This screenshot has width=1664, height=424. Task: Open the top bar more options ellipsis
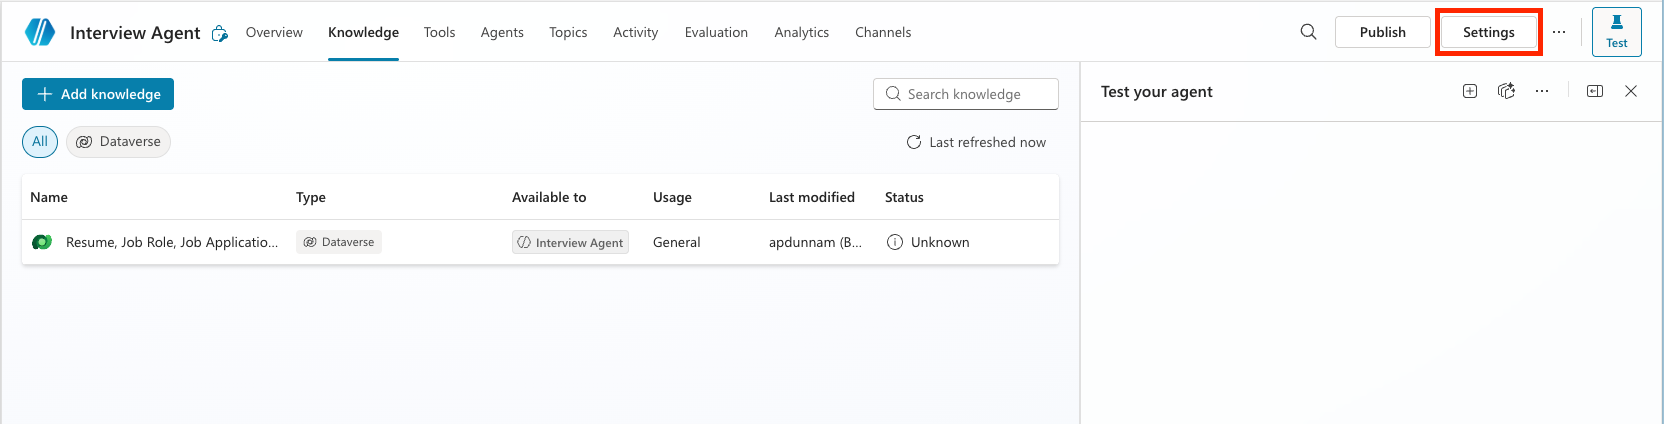[1559, 32]
